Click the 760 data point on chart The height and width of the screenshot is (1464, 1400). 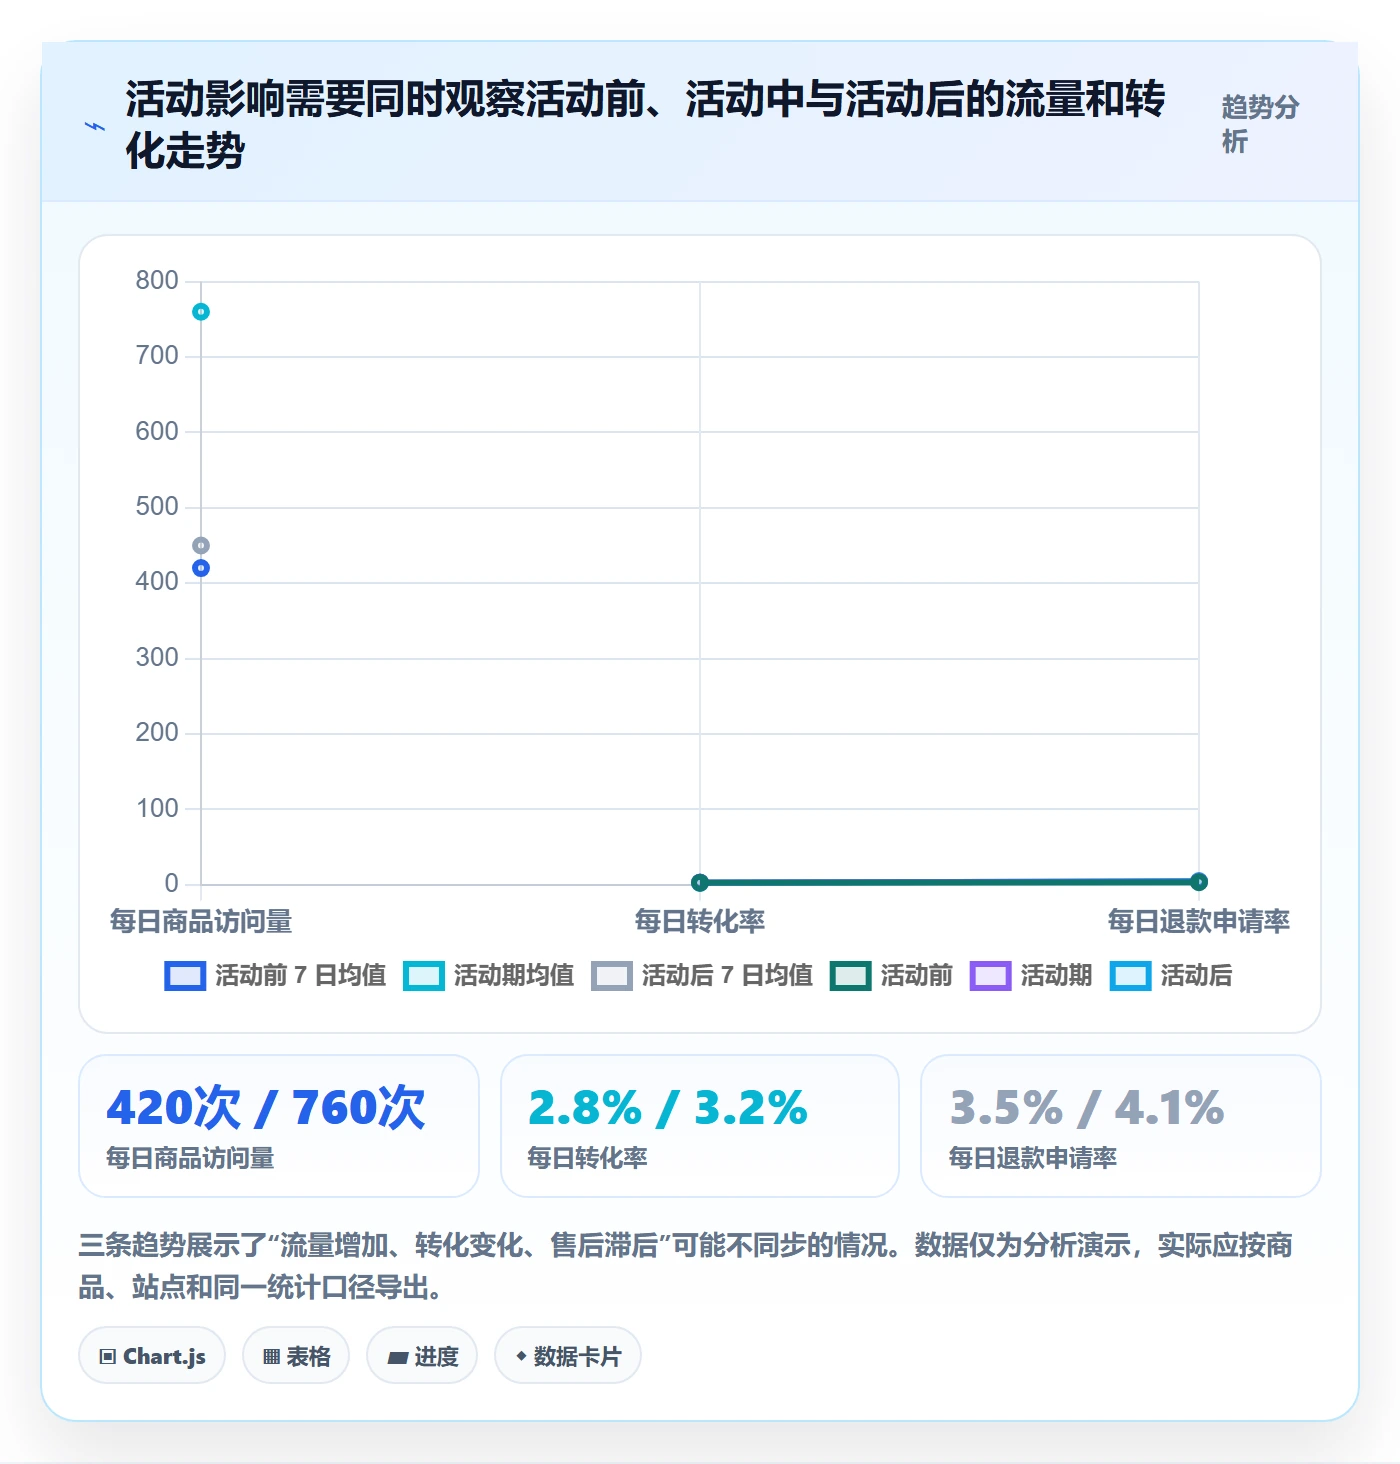click(x=201, y=312)
